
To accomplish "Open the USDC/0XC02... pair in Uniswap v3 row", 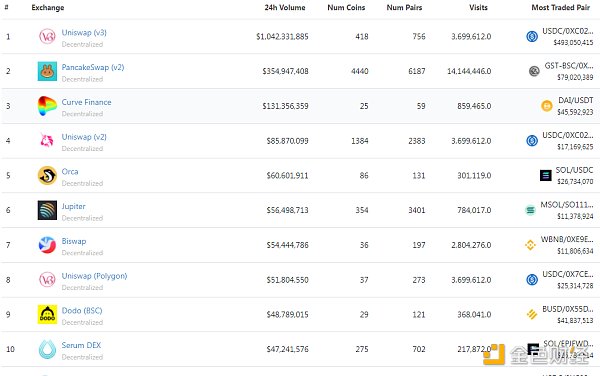I will click(567, 31).
